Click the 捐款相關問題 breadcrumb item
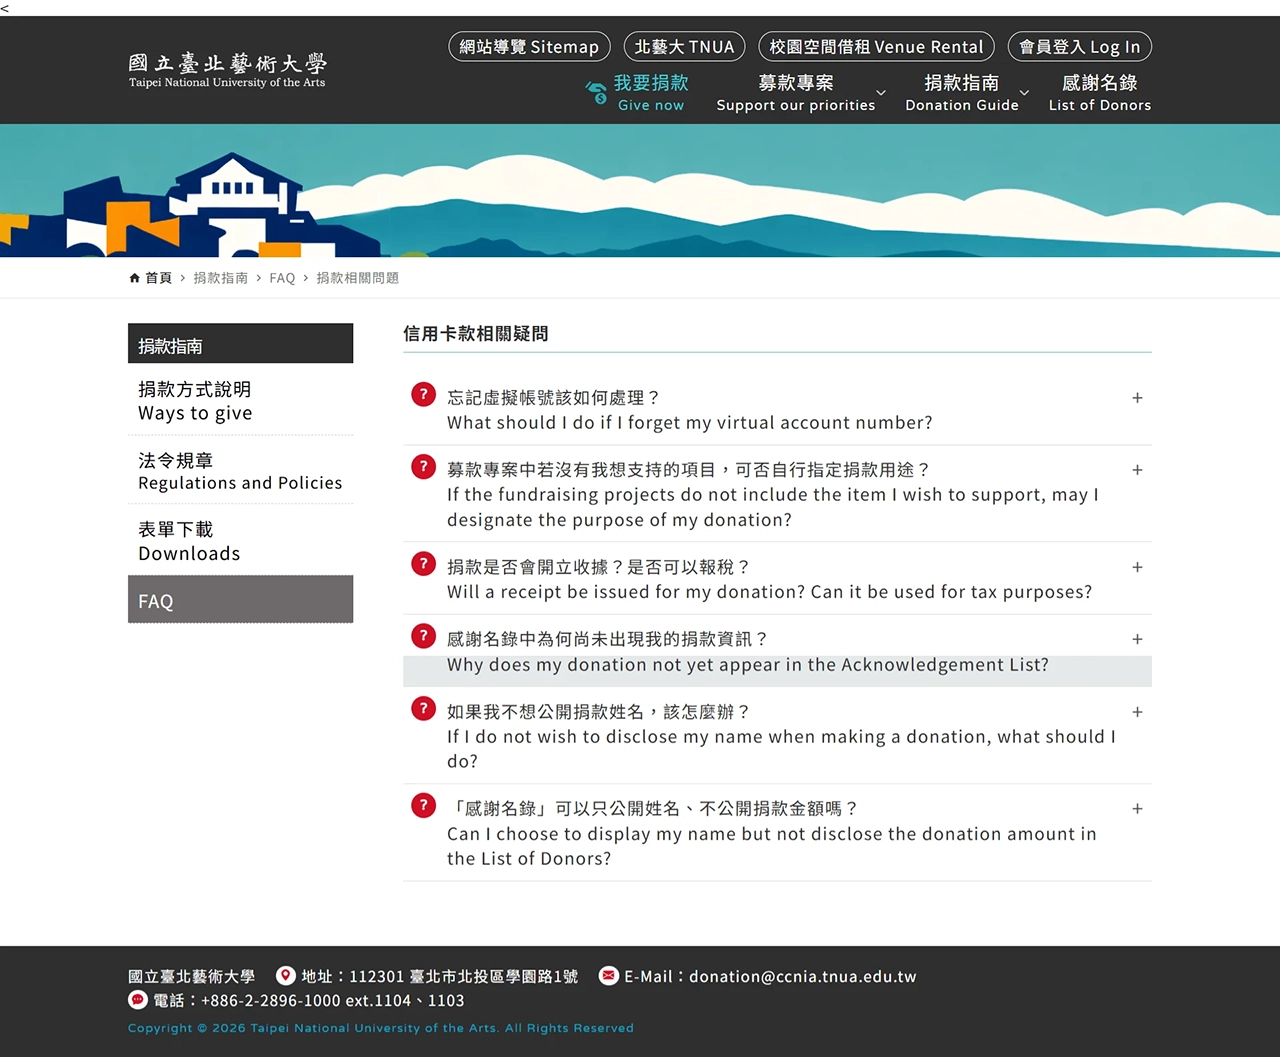Image resolution: width=1280 pixels, height=1057 pixels. pos(357,278)
